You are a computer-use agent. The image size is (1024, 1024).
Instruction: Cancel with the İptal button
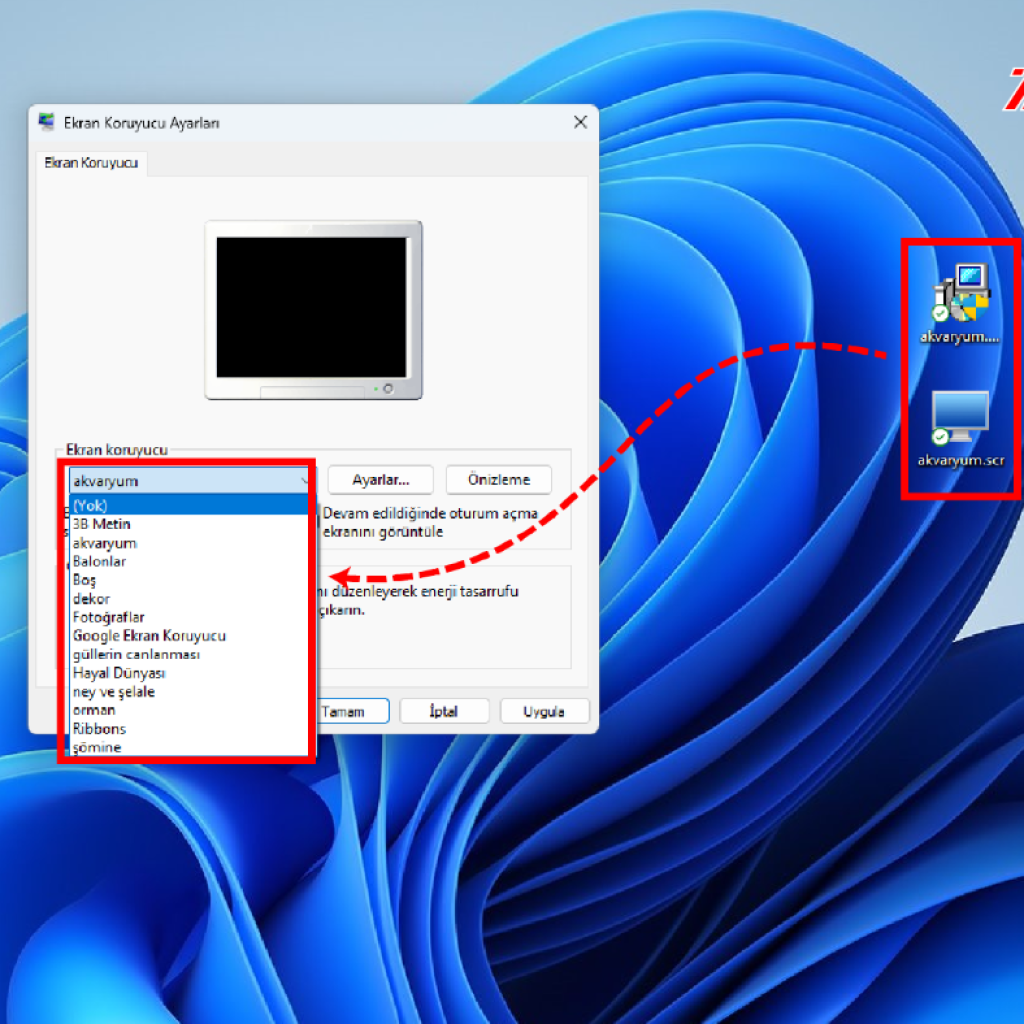444,711
